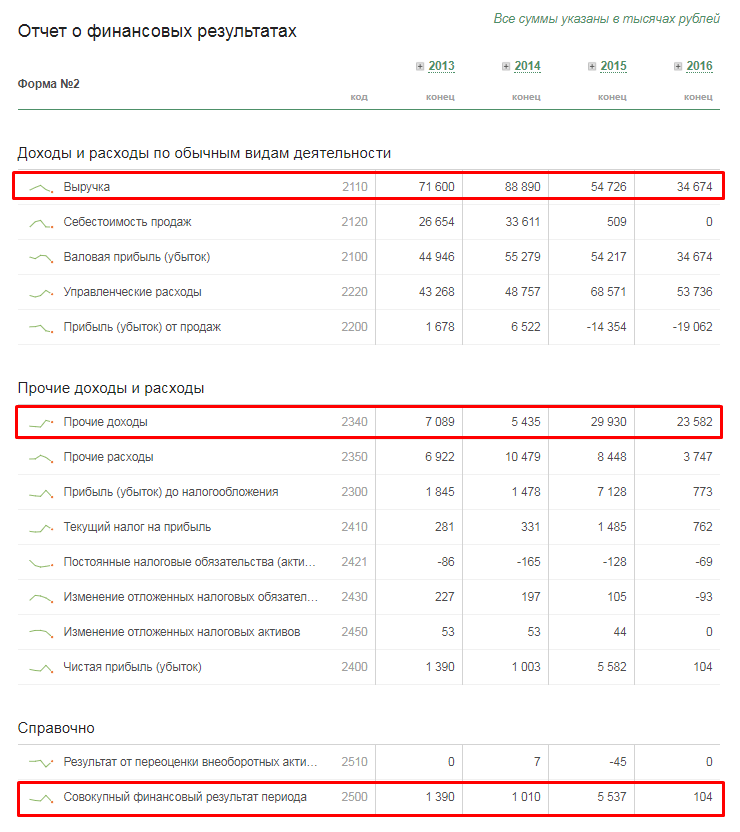
Task: Expand the 2013 column with plus icon
Action: (x=420, y=66)
